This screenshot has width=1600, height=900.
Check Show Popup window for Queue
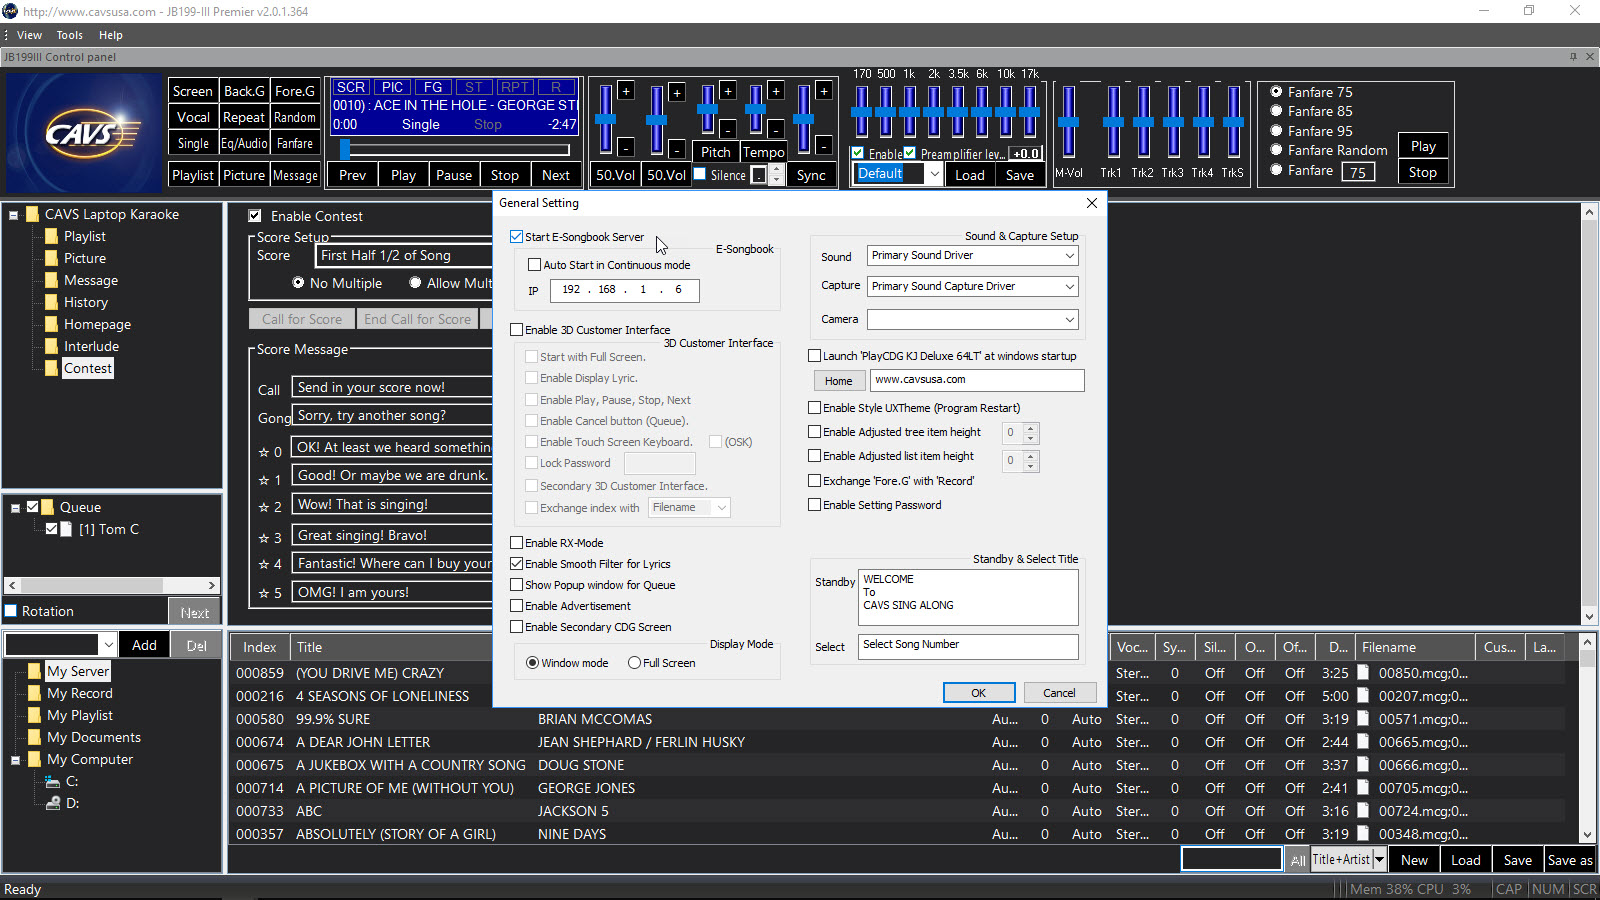[x=517, y=585]
